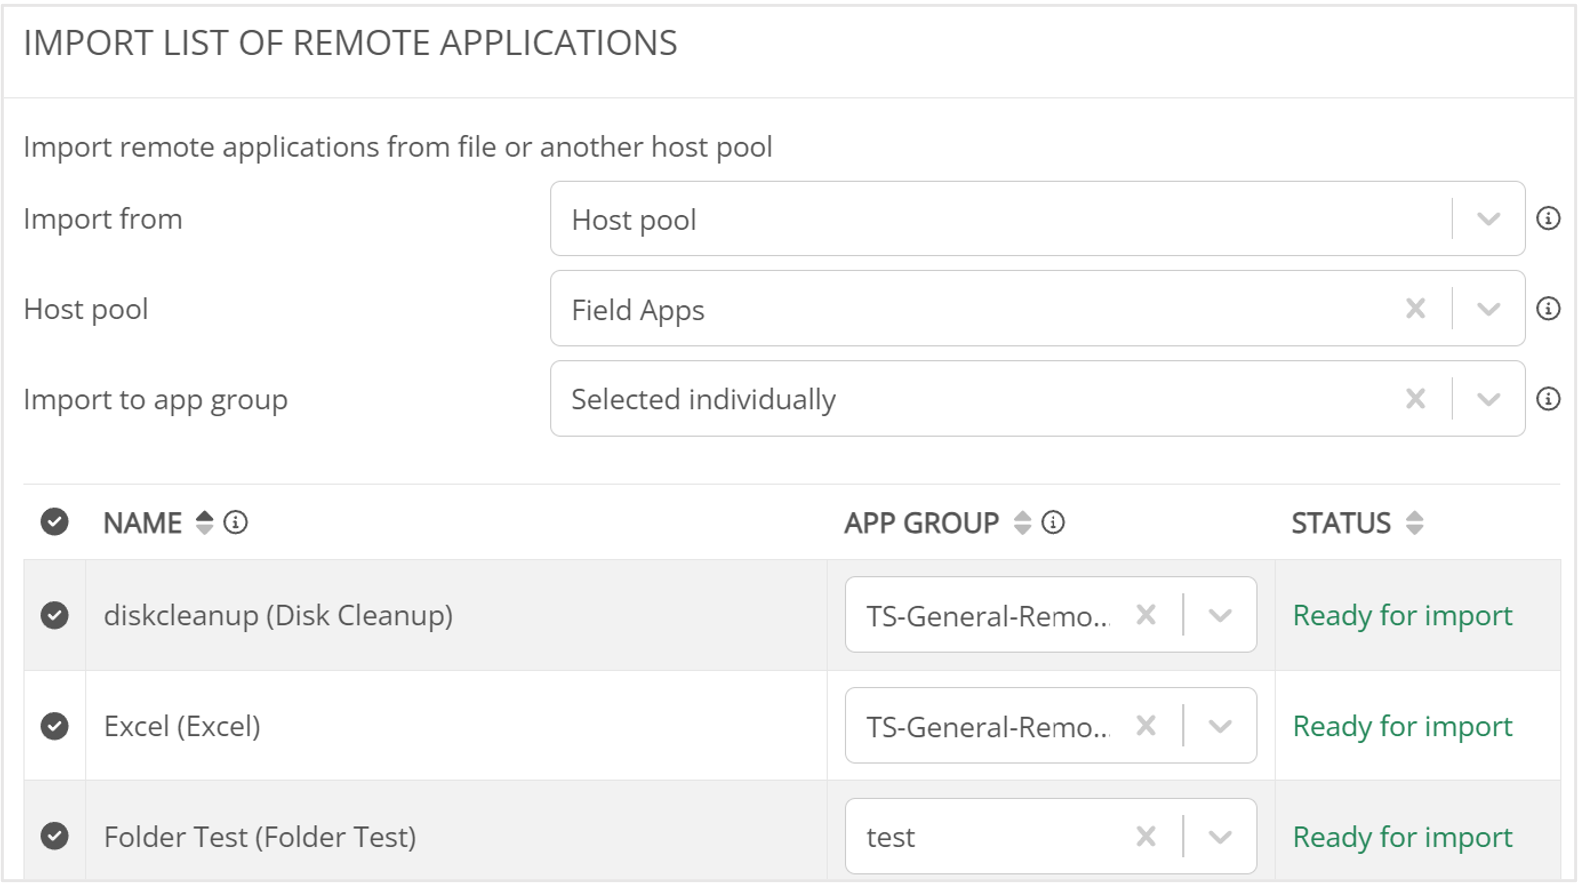Clear the Selected individually app group value
Viewport: 1580px width, 885px height.
1415,399
